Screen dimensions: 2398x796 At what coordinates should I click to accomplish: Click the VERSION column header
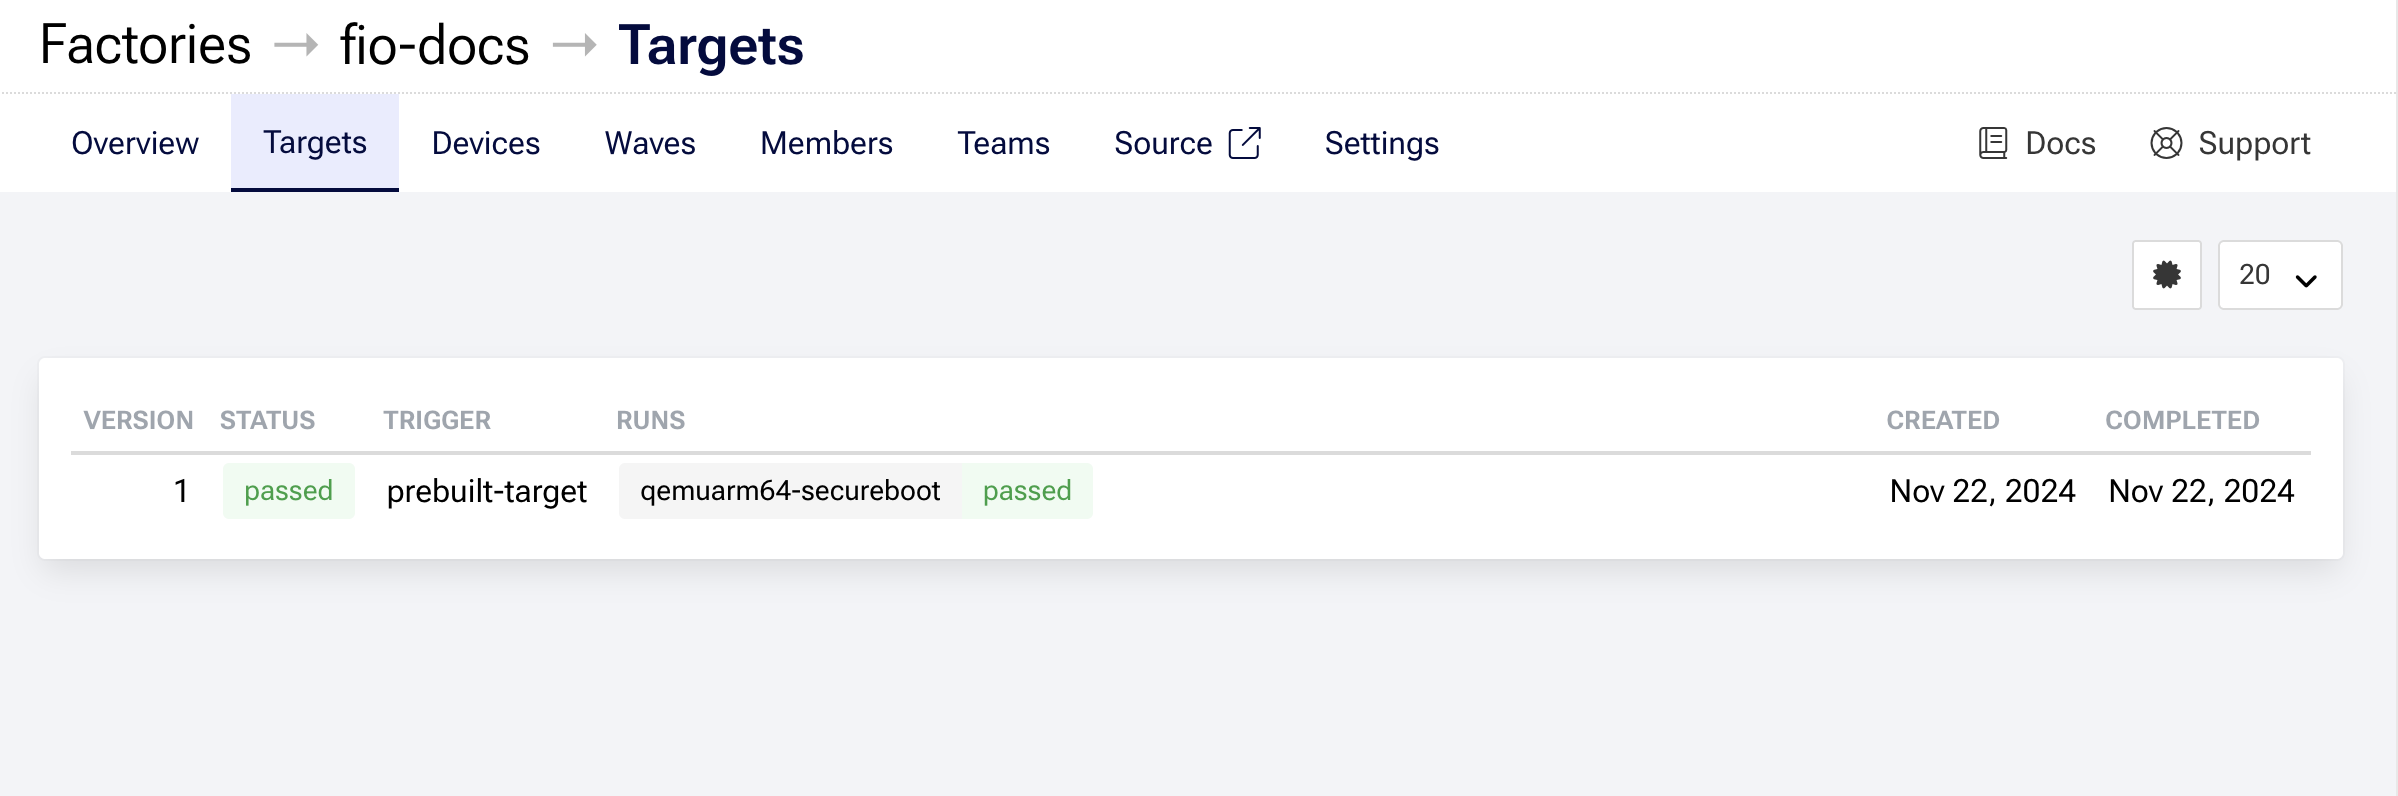[x=138, y=420]
